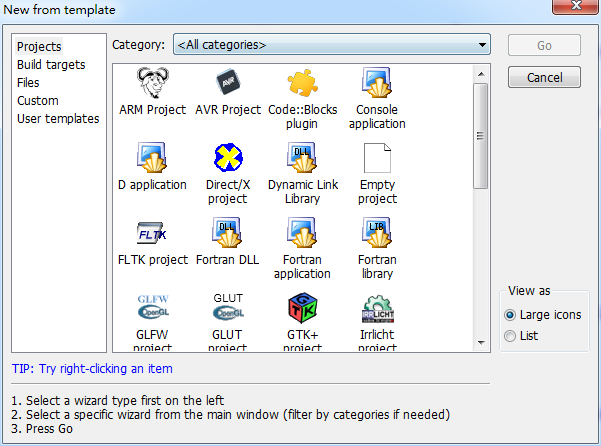601x446 pixels.
Task: Select User templates wizard type
Action: click(x=58, y=119)
